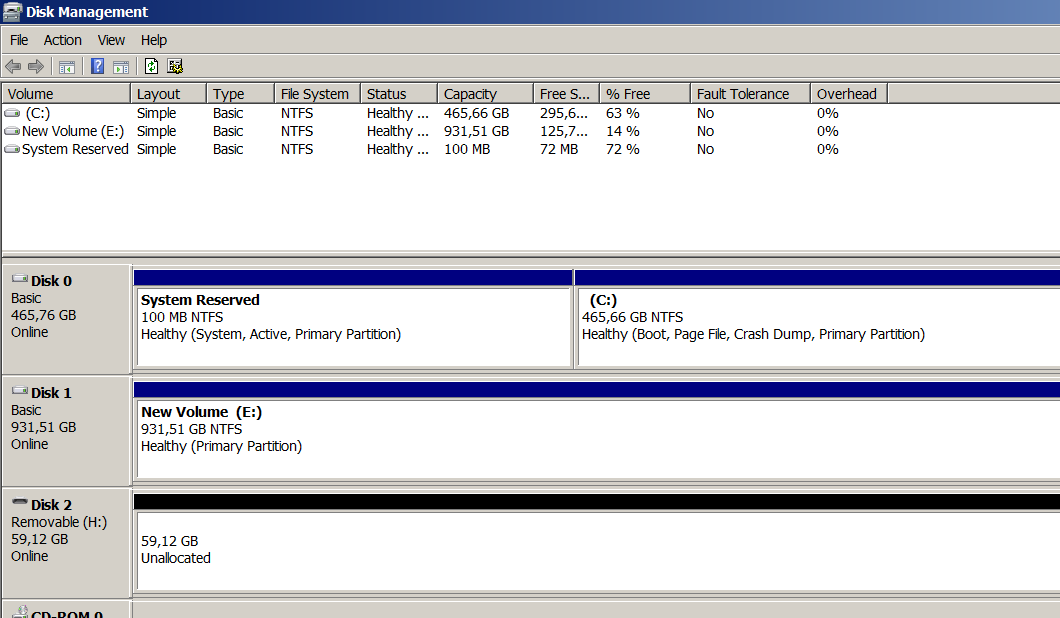Image resolution: width=1060 pixels, height=618 pixels.
Task: Open the View menu
Action: [111, 41]
